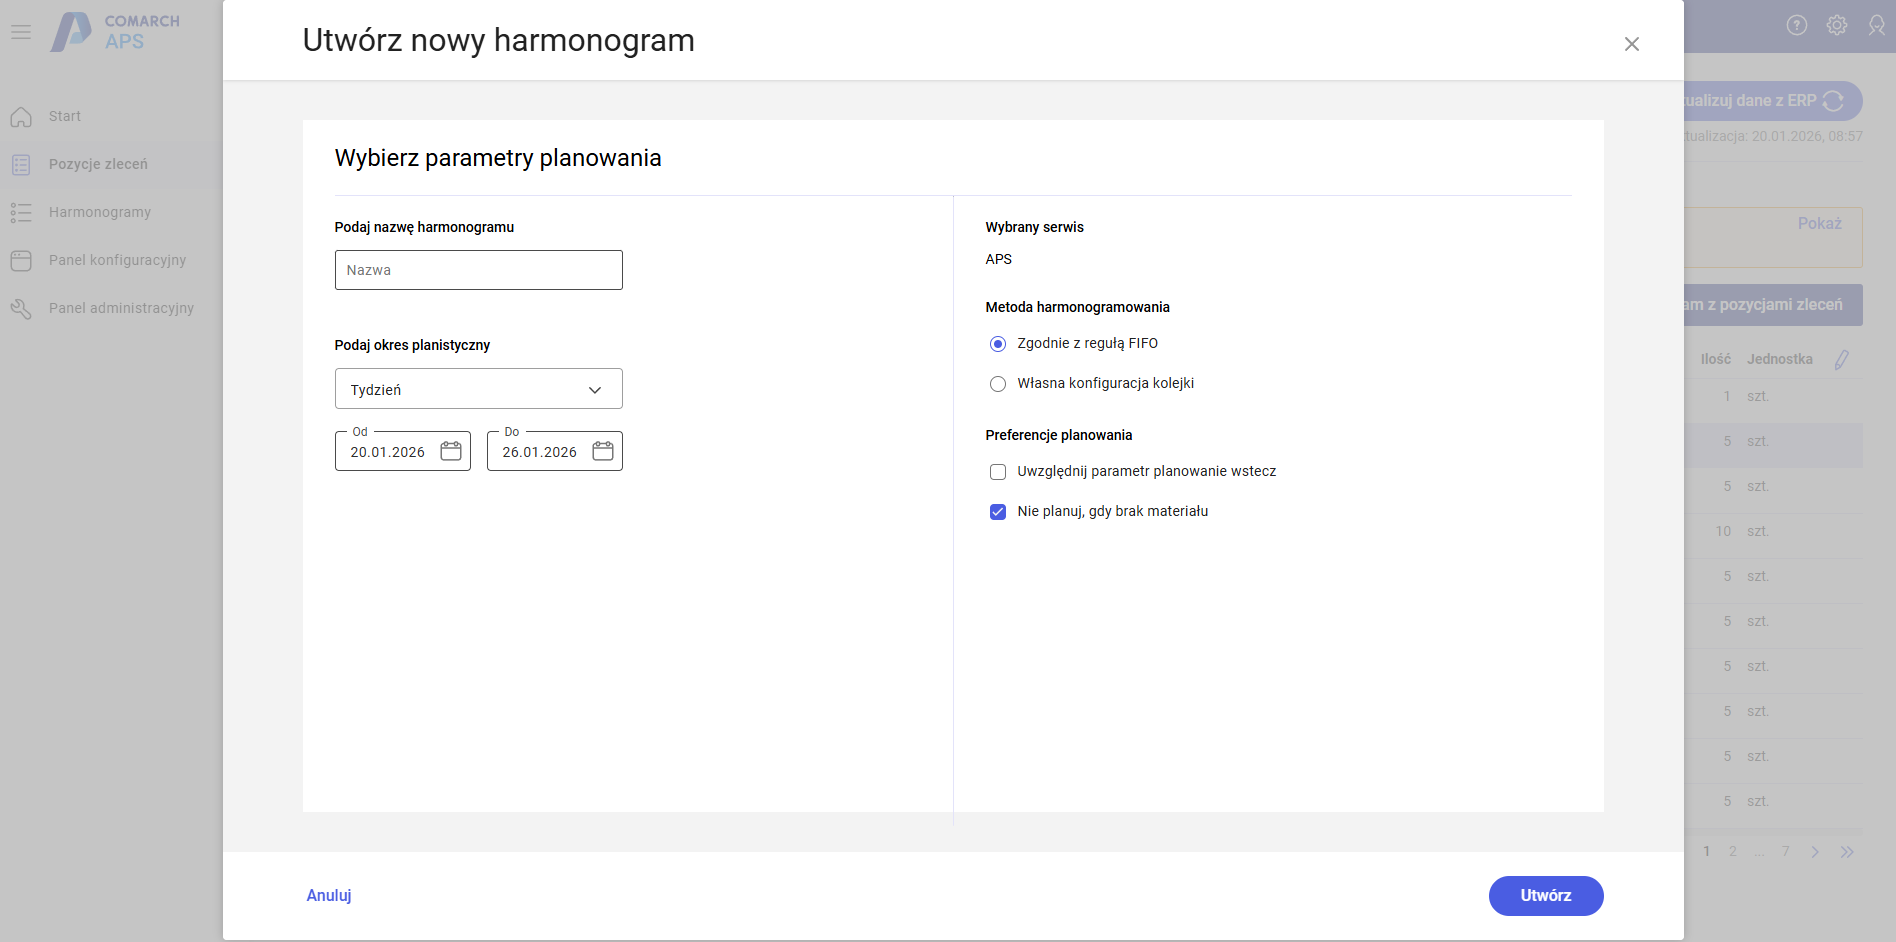Jump to page 7 in the pagination
The width and height of the screenshot is (1896, 942).
(x=1786, y=851)
